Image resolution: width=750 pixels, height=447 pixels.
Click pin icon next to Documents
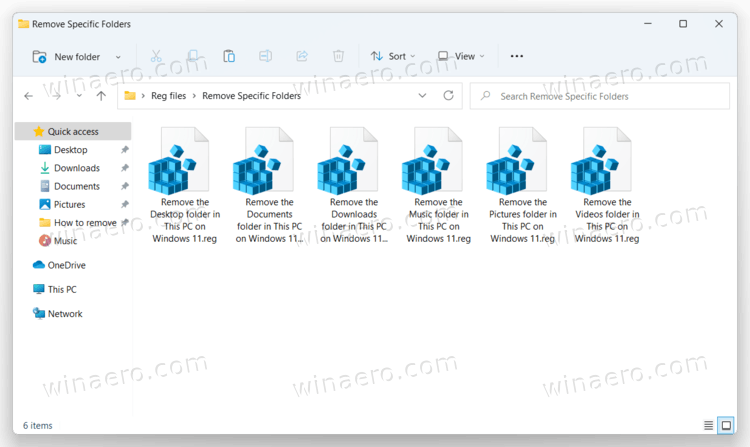(124, 186)
